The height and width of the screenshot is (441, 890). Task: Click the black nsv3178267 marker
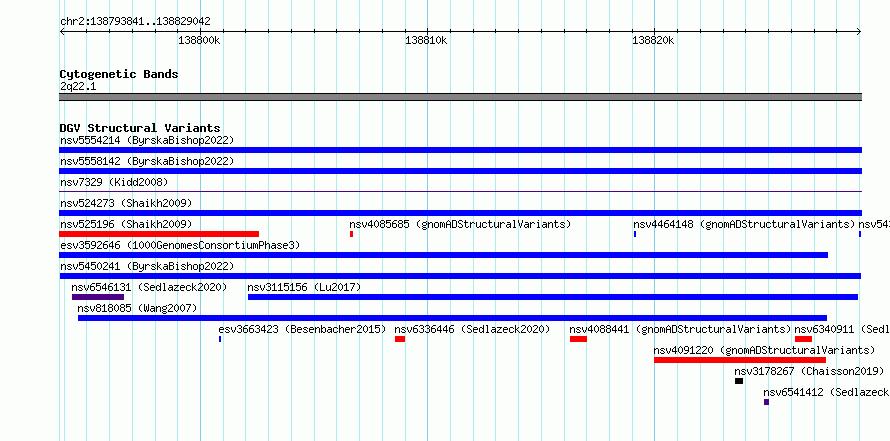click(739, 381)
